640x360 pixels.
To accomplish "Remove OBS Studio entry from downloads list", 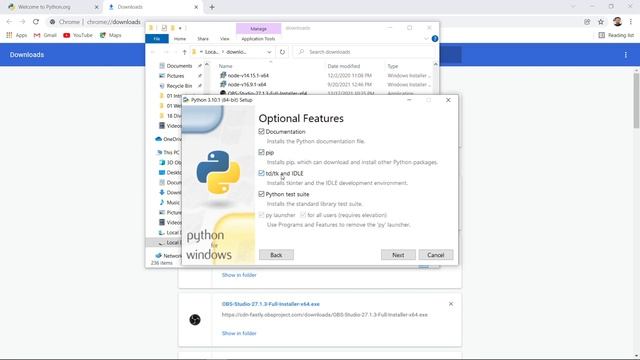I will click(451, 304).
